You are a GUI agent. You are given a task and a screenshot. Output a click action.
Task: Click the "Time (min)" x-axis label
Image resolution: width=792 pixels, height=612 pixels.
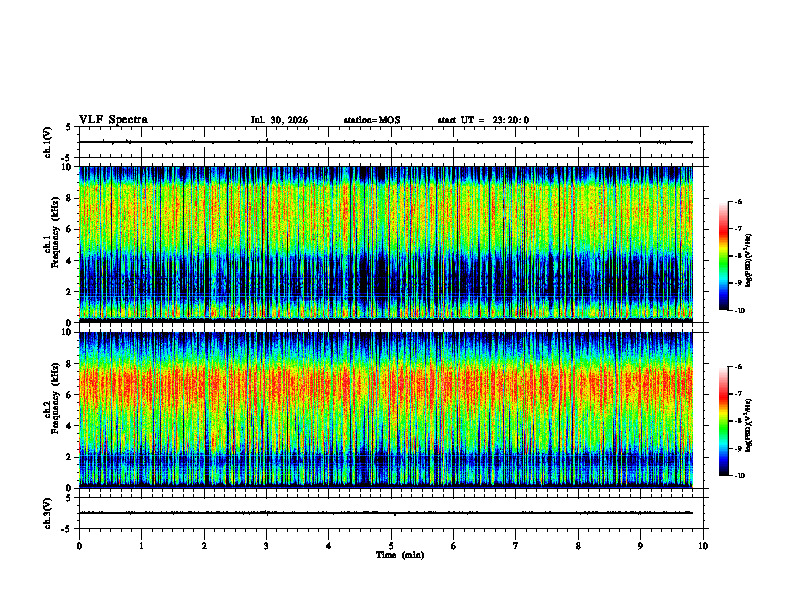(x=400, y=555)
